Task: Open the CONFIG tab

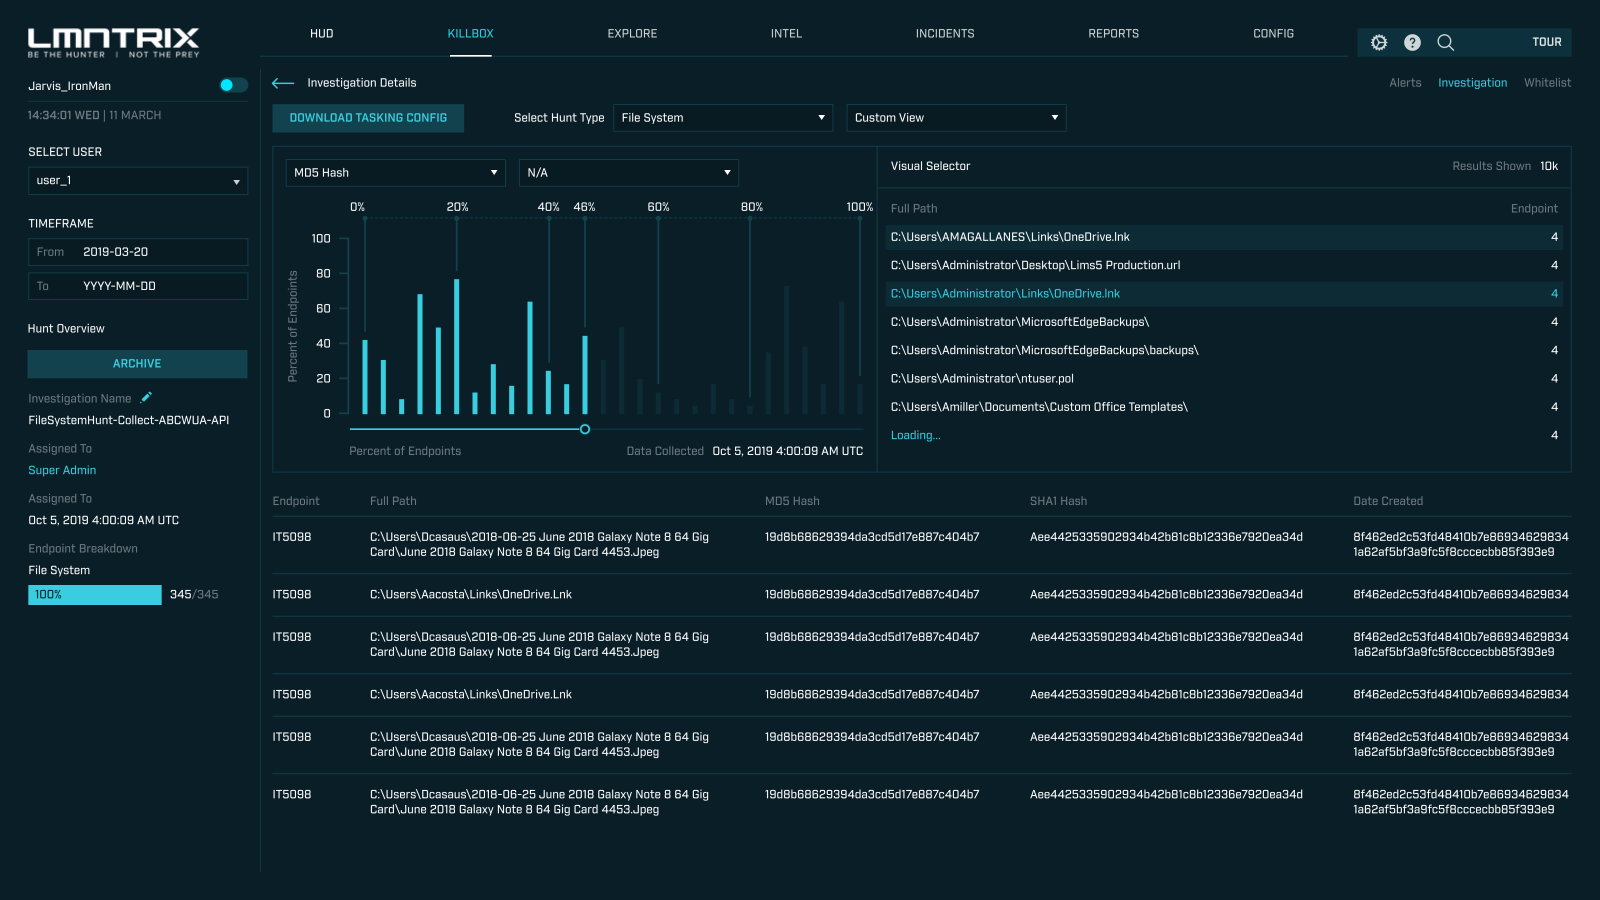Action: 1274,34
